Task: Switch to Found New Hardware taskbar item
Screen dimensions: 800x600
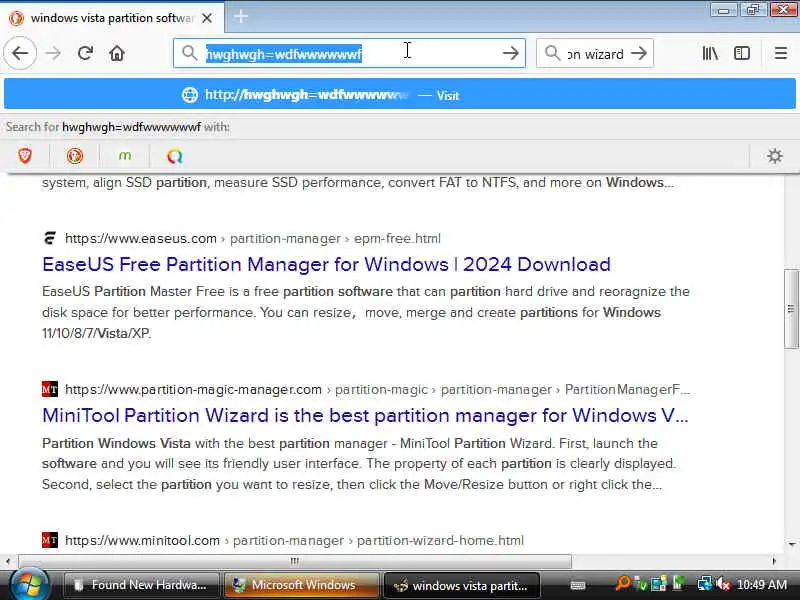Action: point(141,585)
